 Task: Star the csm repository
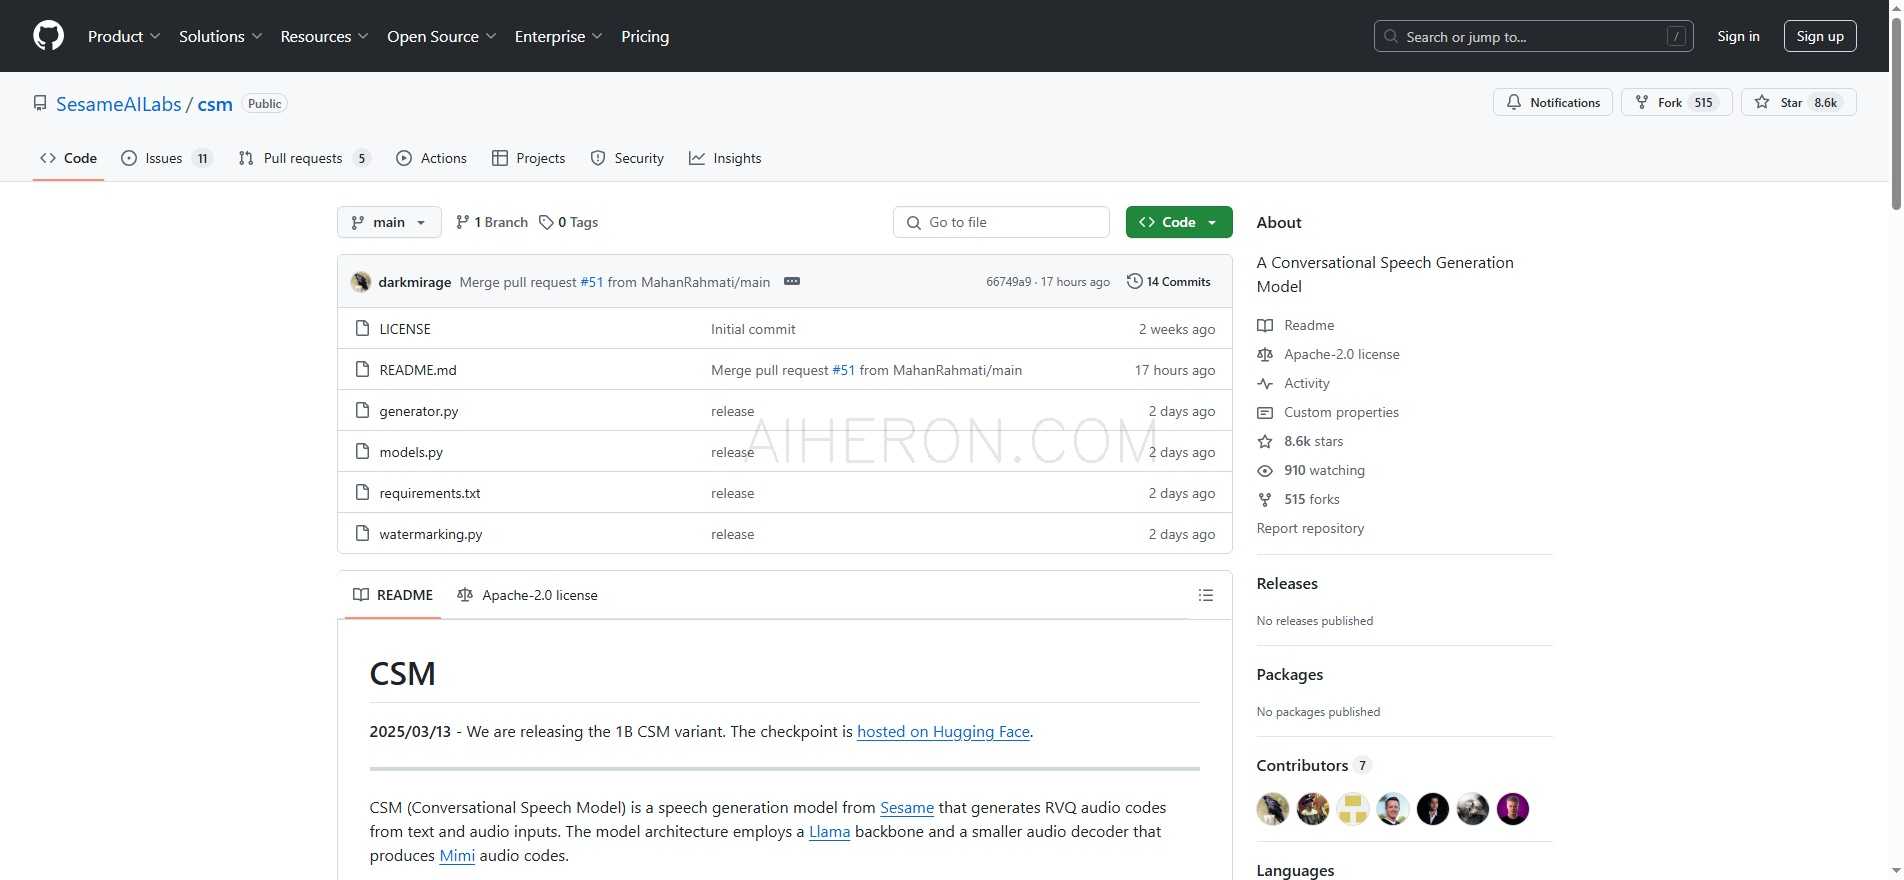click(1798, 102)
